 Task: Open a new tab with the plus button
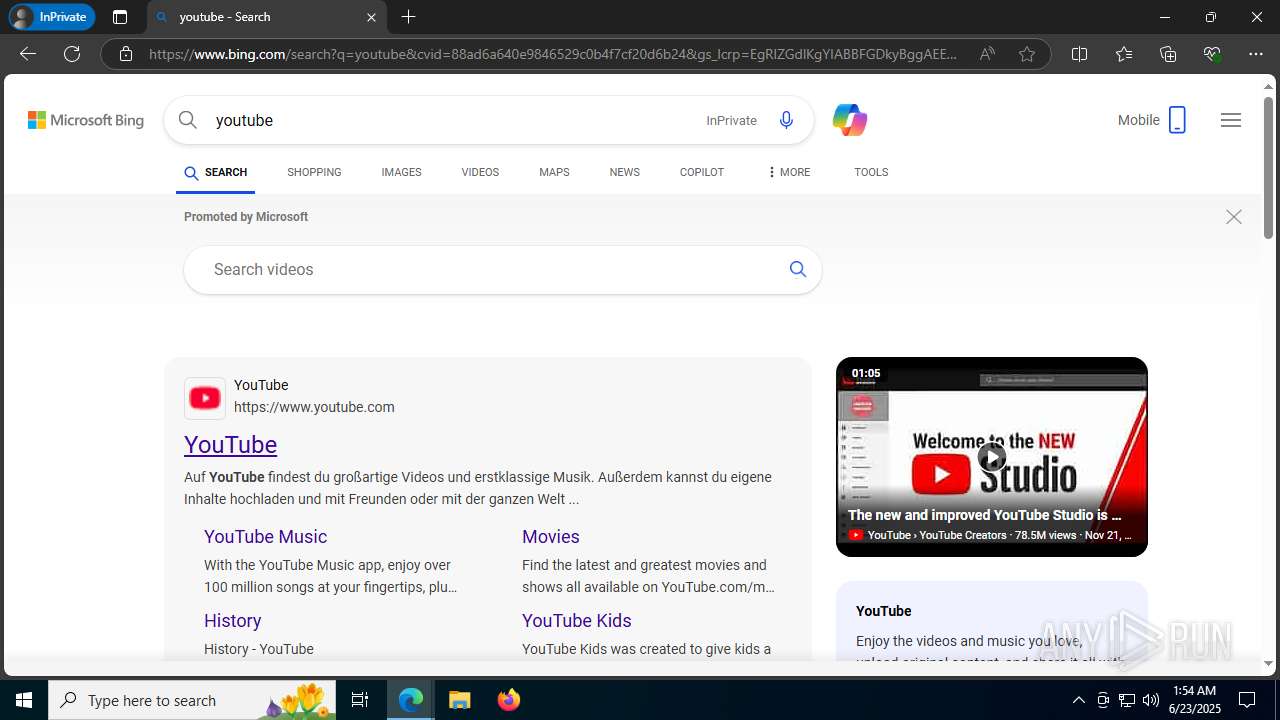408,17
